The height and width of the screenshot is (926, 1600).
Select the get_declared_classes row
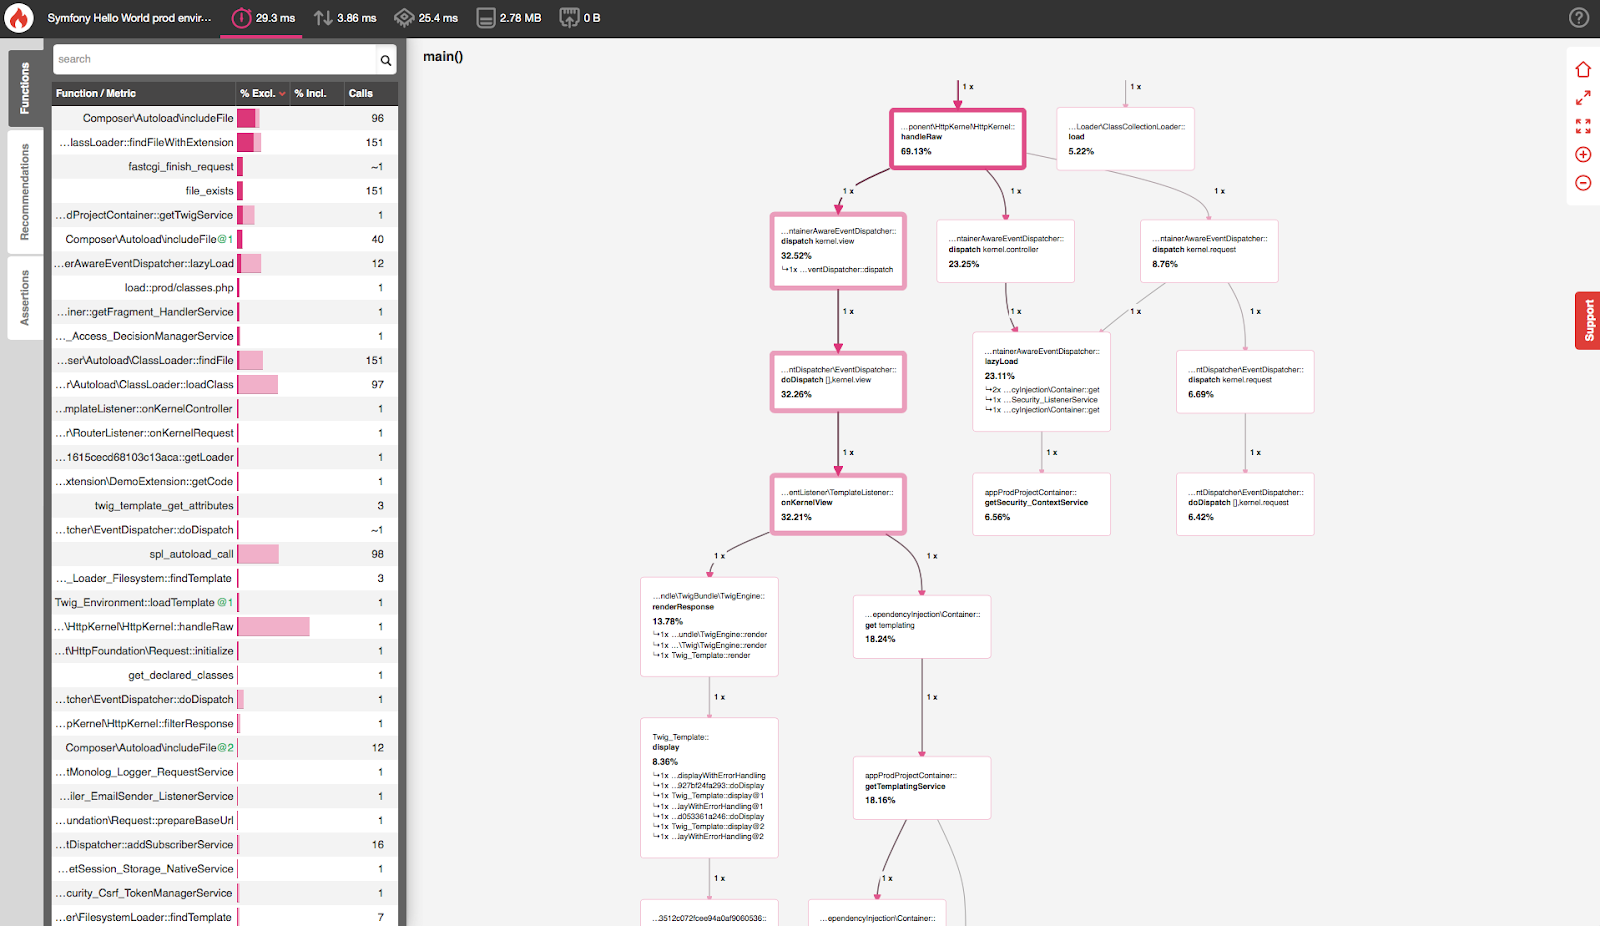pyautogui.click(x=225, y=675)
